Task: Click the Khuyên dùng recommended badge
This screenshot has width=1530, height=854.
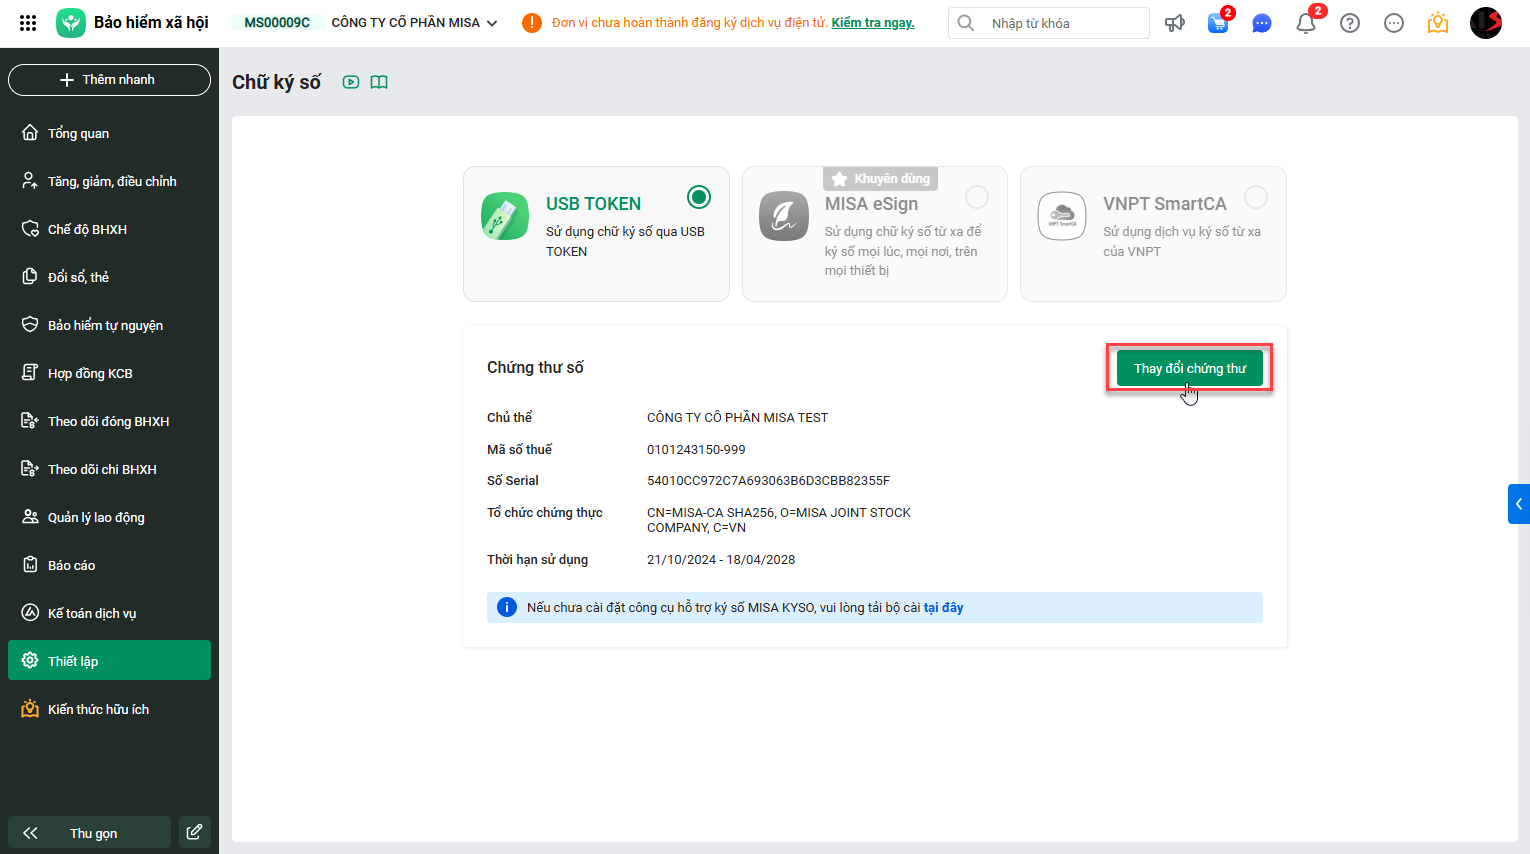Action: click(880, 179)
